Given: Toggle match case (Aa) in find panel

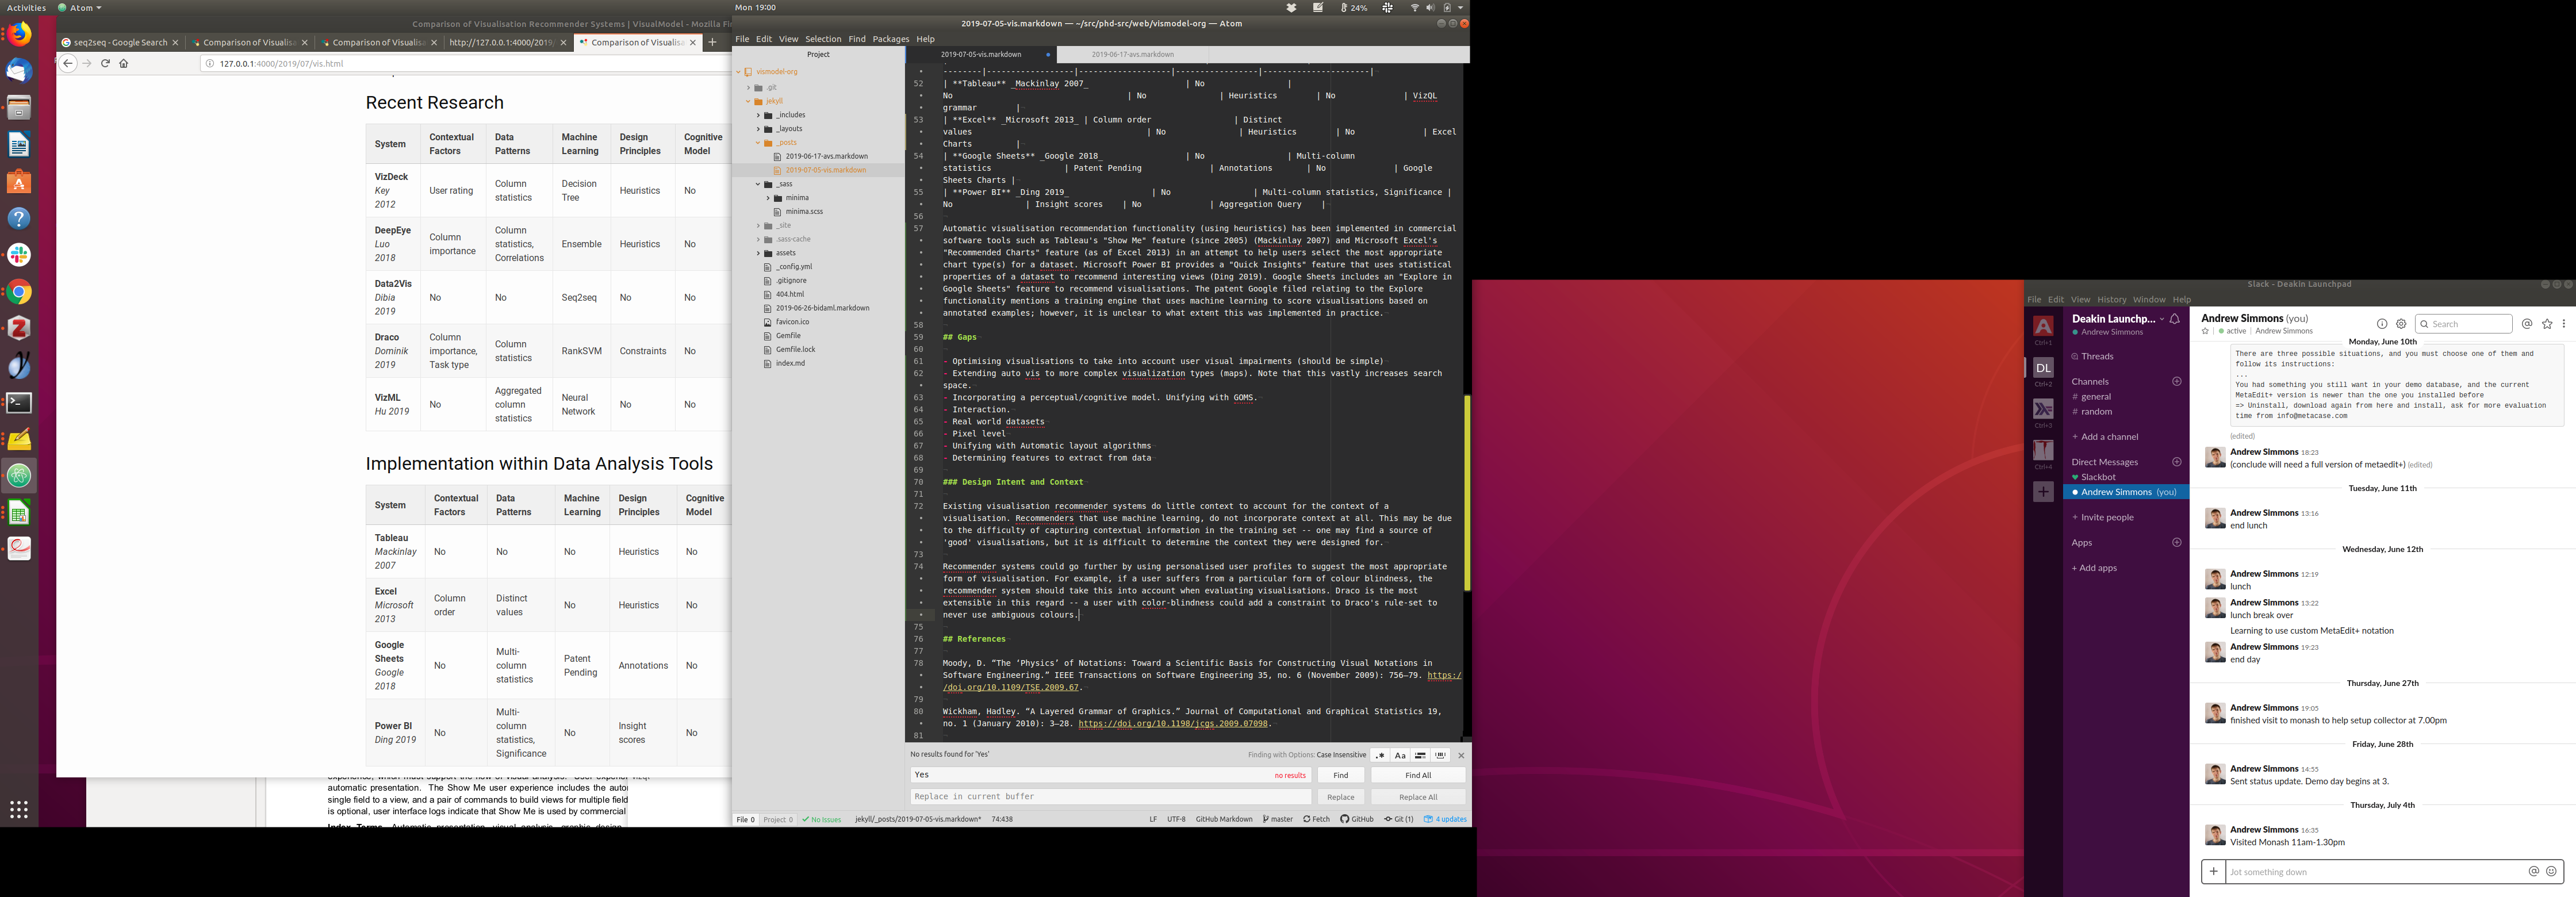Looking at the screenshot, I should pos(1400,755).
